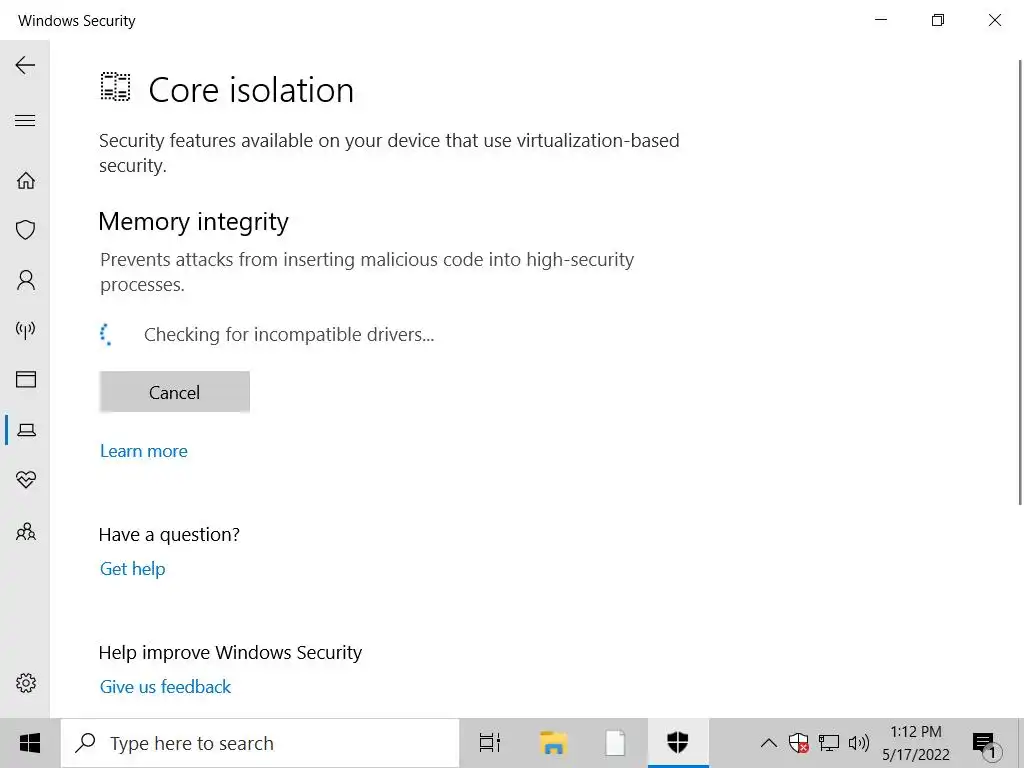The image size is (1024, 768).
Task: Open the notification action center
Action: [985, 743]
